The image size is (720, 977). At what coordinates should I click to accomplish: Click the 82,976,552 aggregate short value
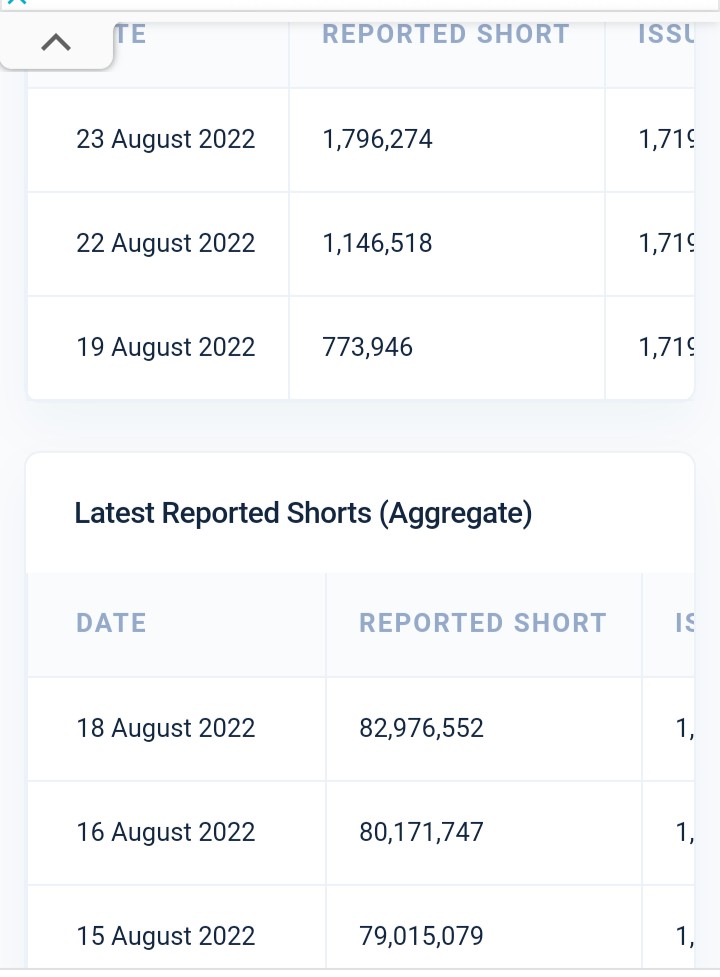(422, 728)
